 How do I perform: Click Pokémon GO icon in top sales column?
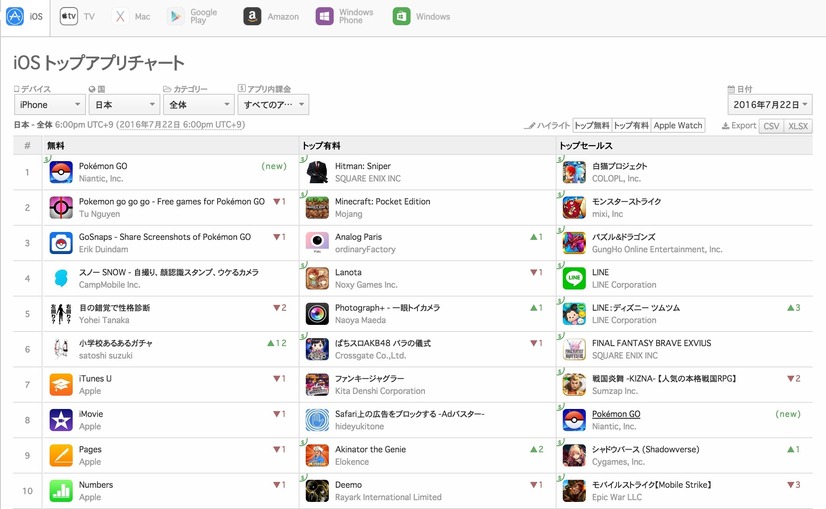pos(574,420)
